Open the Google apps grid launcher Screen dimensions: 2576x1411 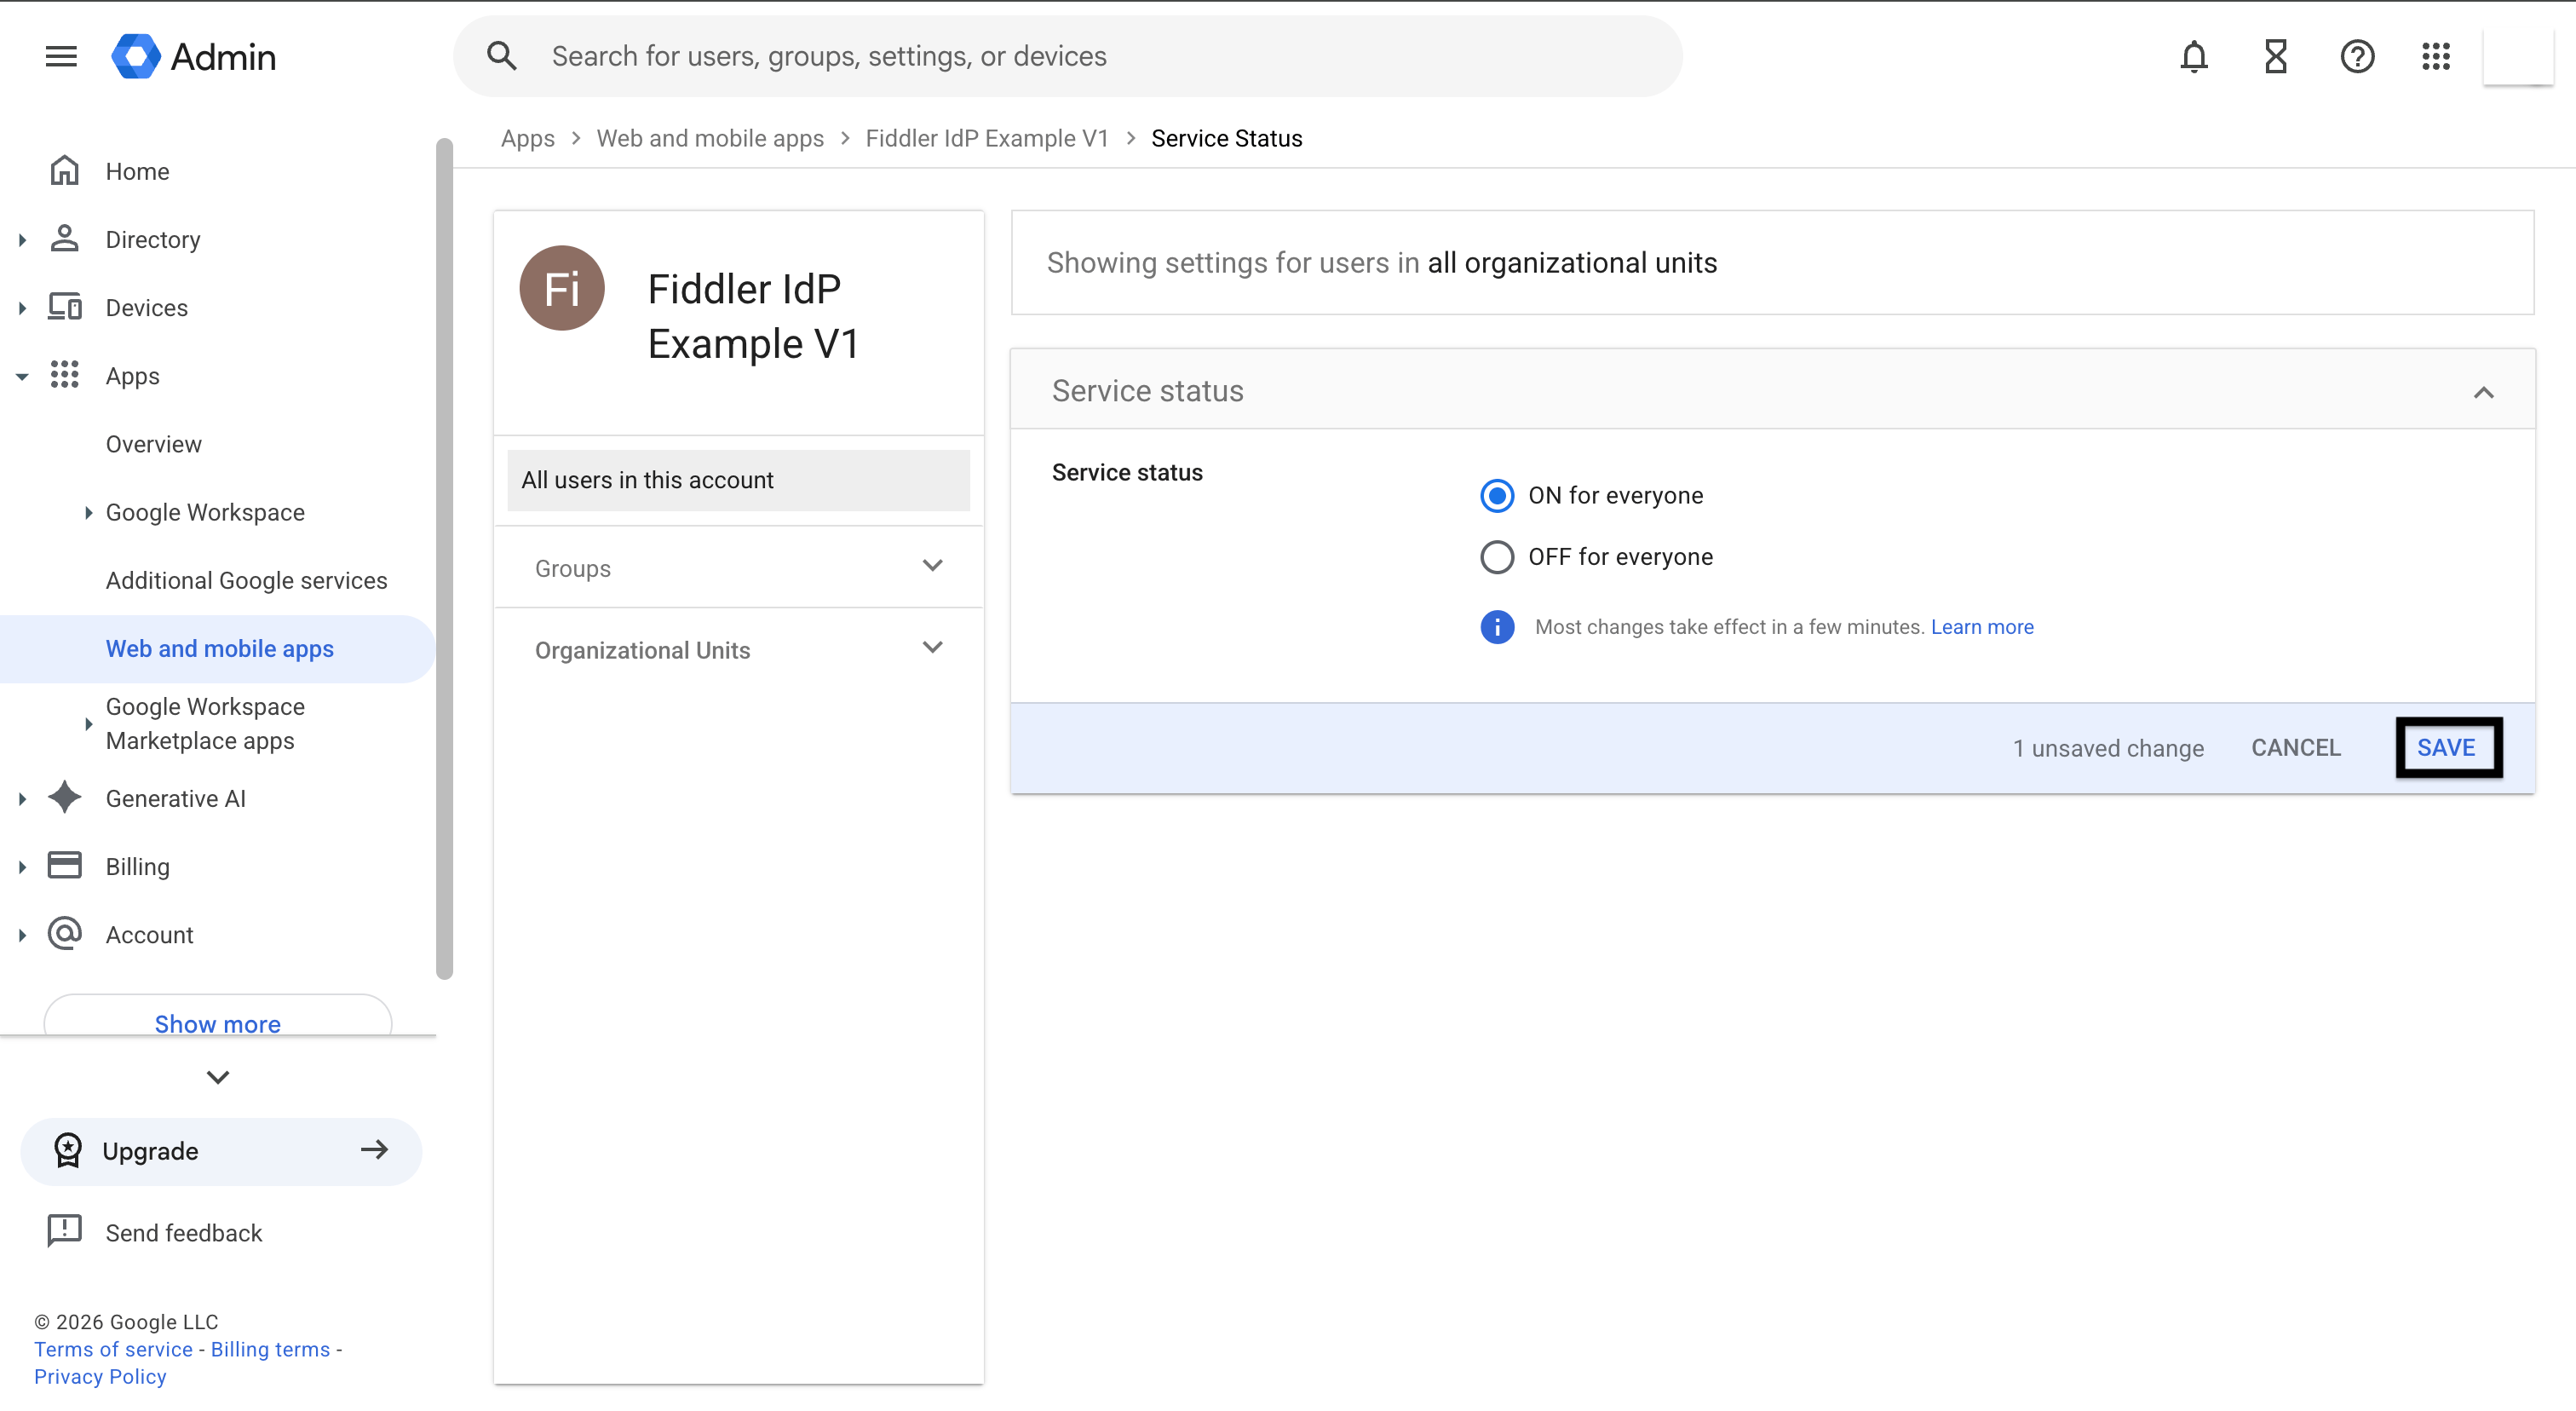point(2436,56)
